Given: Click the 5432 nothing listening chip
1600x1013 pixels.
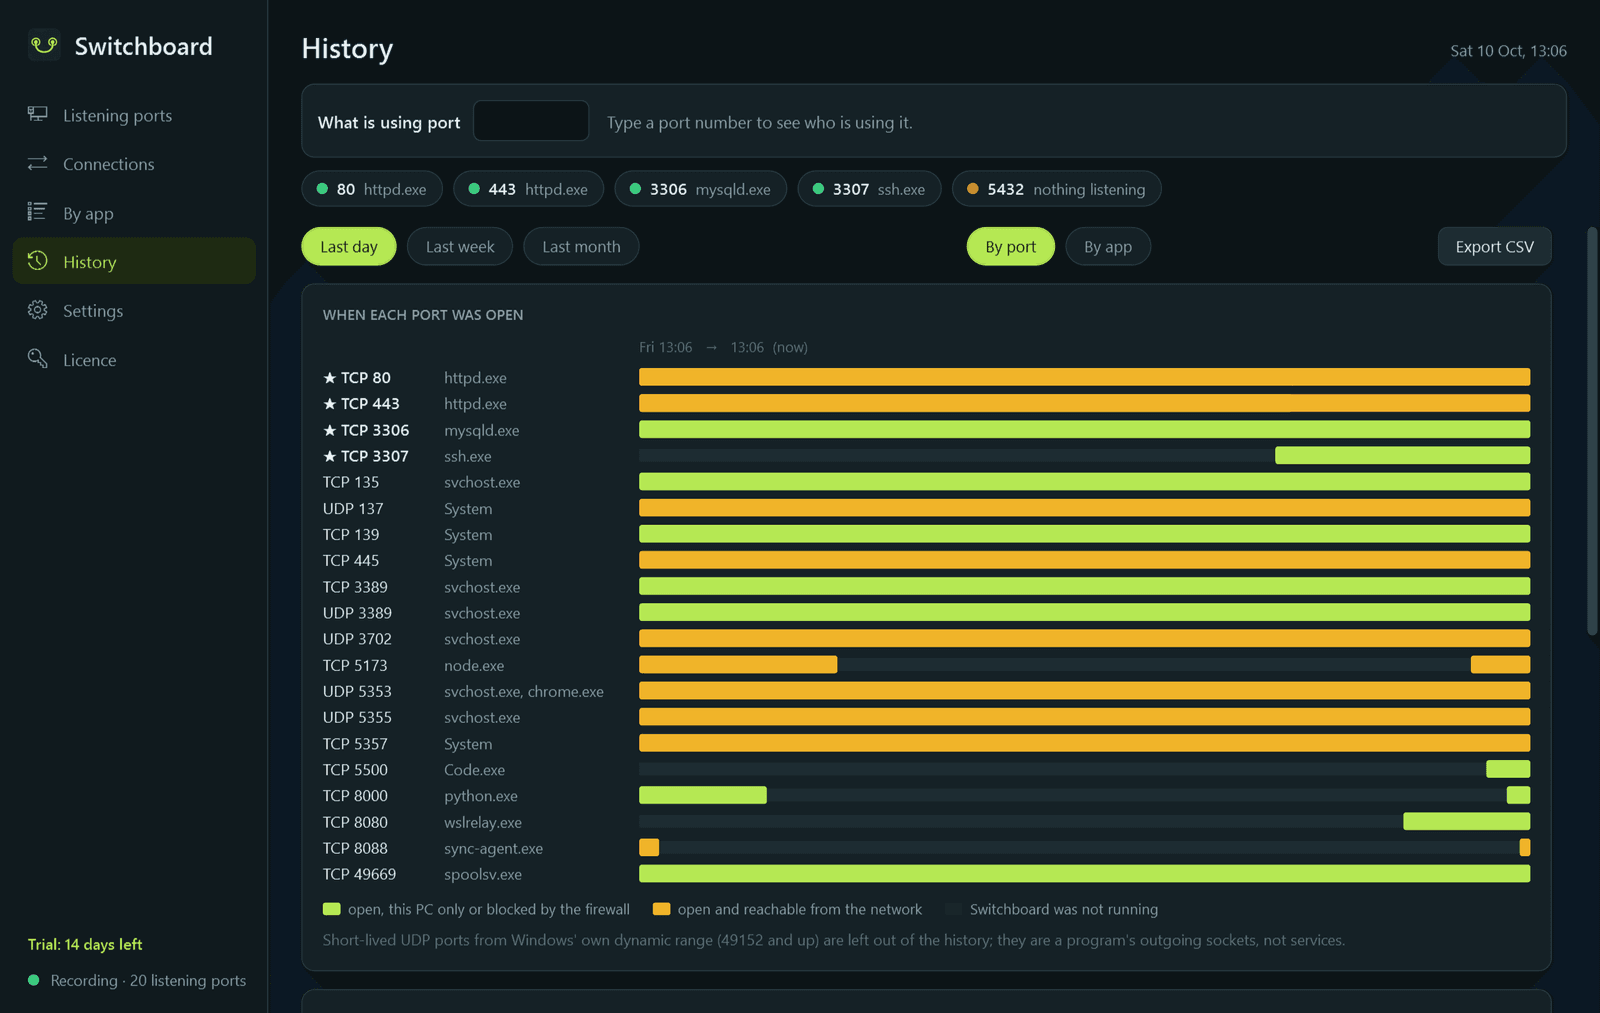Looking at the screenshot, I should click(1057, 189).
